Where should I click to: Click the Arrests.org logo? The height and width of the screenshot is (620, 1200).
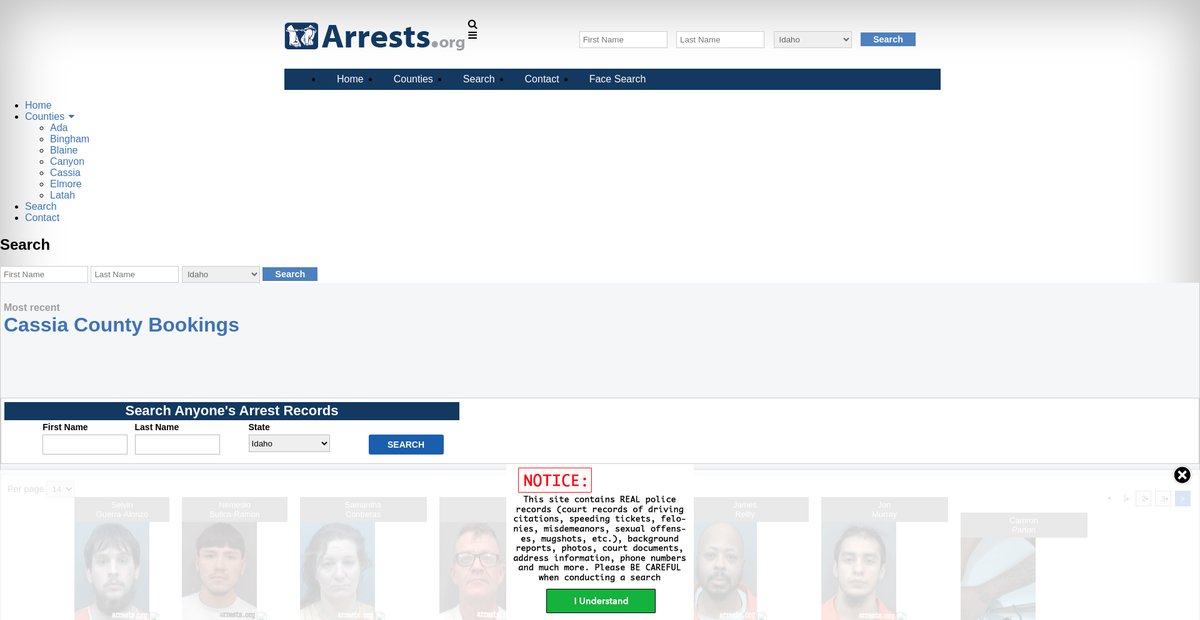(x=375, y=37)
